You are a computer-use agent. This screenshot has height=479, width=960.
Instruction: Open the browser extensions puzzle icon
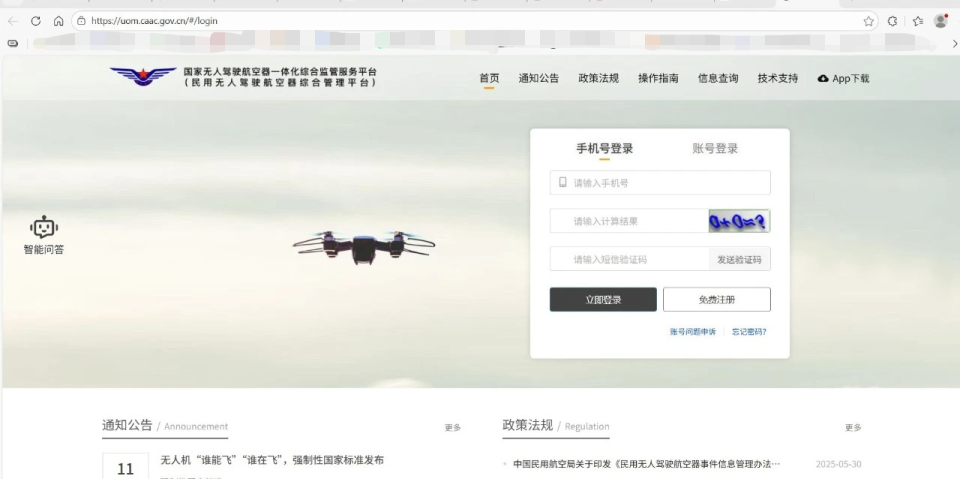(x=893, y=21)
